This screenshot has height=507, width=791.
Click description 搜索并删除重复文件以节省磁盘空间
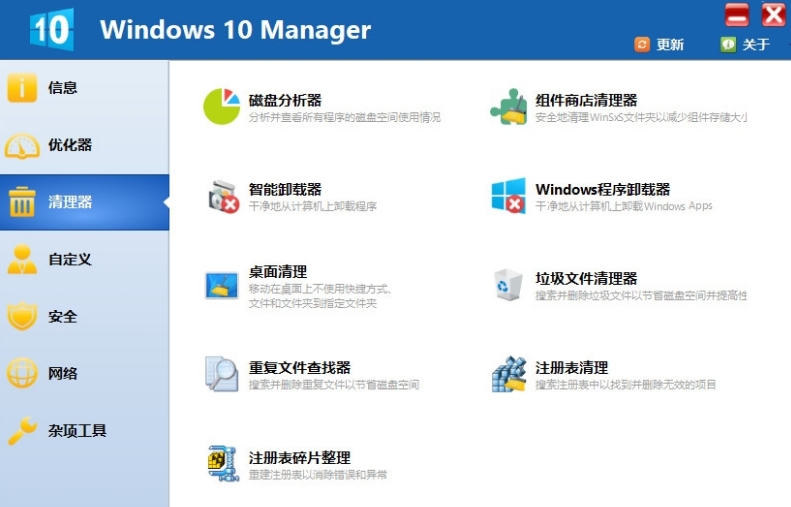point(334,385)
